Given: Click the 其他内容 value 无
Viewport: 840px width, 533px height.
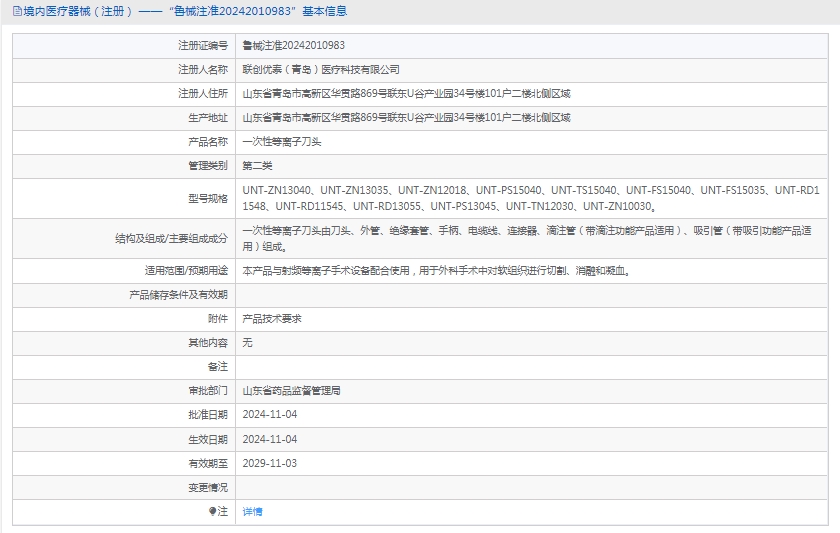Looking at the screenshot, I should coord(248,343).
